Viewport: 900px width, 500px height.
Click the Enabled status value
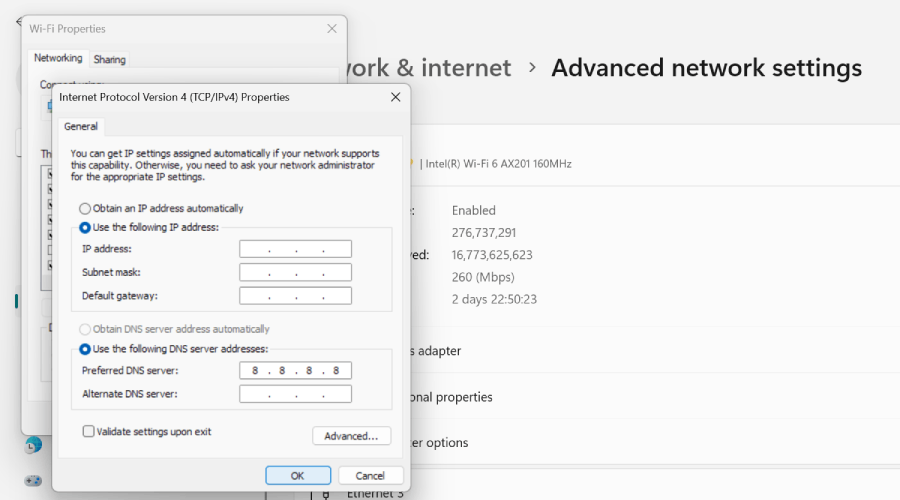pos(474,210)
